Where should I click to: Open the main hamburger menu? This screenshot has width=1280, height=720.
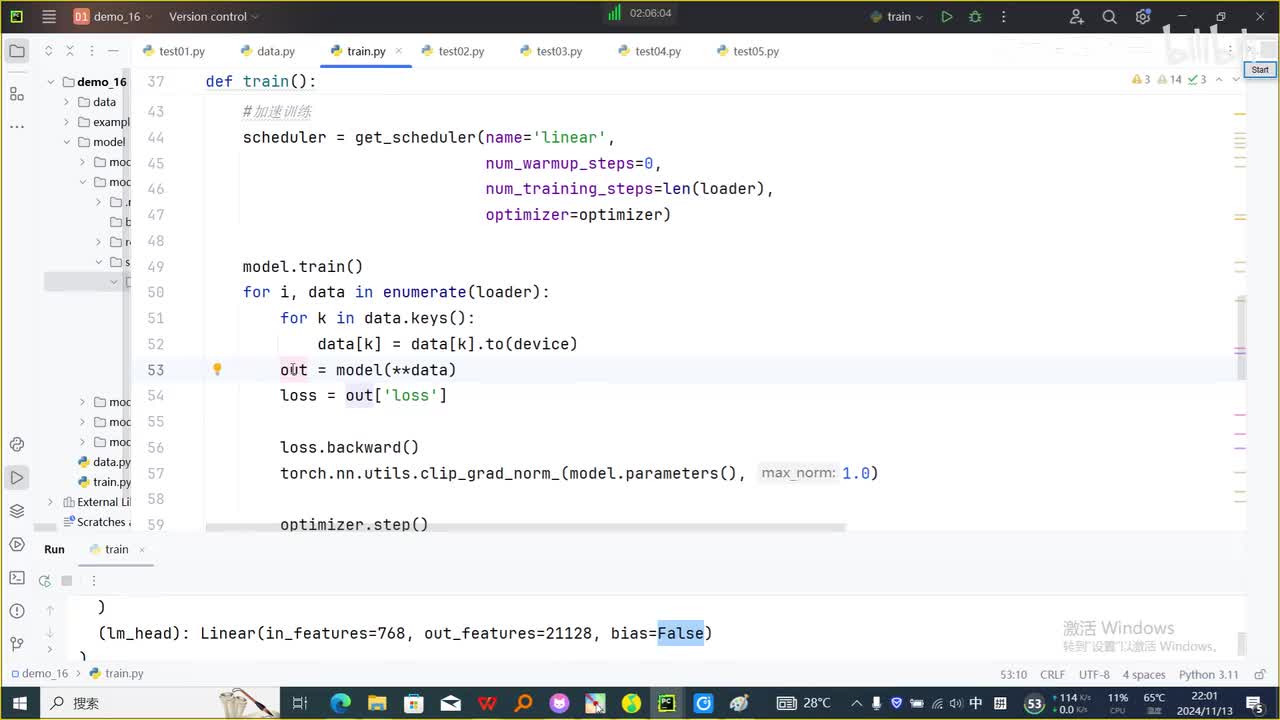[x=50, y=17]
